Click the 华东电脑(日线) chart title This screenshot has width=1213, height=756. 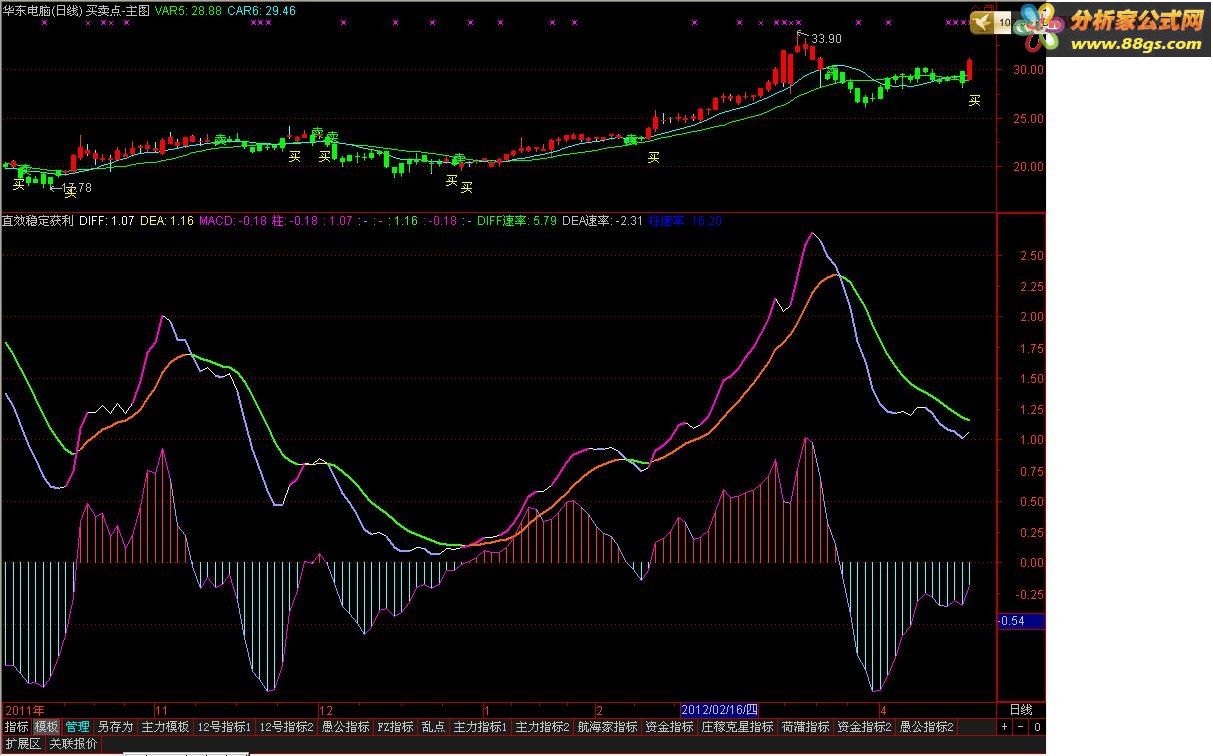pos(42,9)
